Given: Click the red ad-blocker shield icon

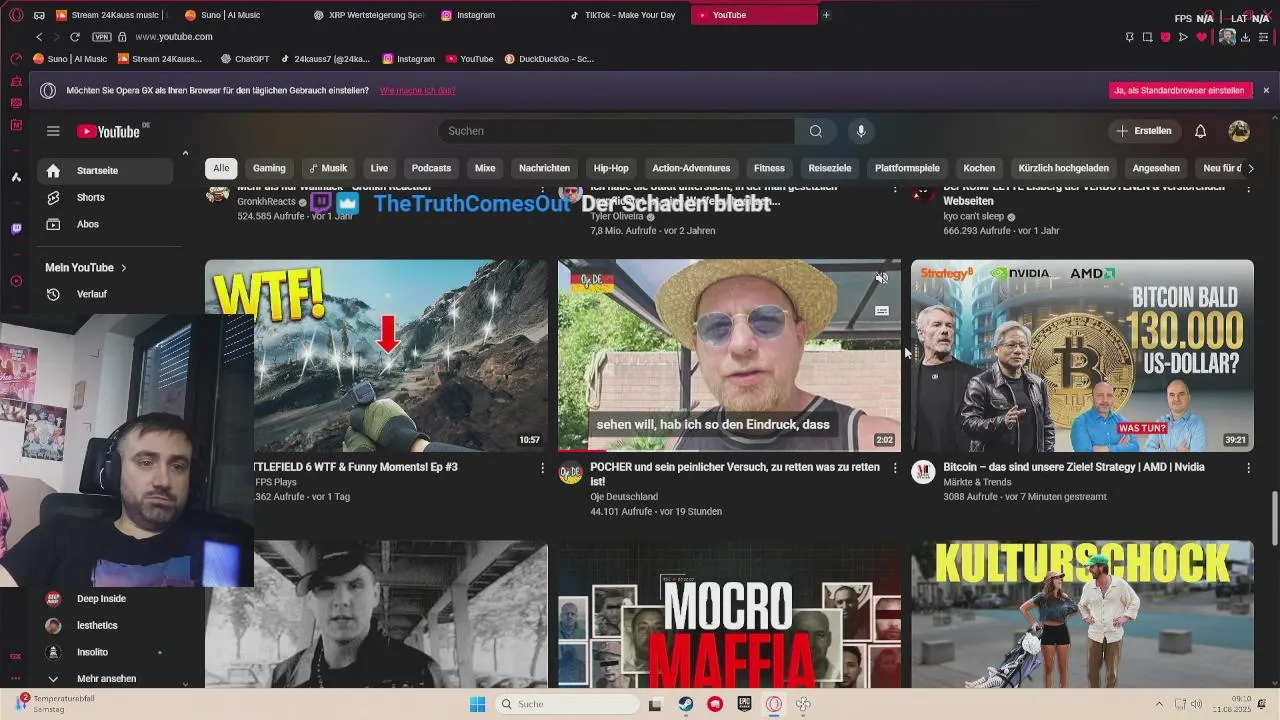Looking at the screenshot, I should [x=1165, y=37].
